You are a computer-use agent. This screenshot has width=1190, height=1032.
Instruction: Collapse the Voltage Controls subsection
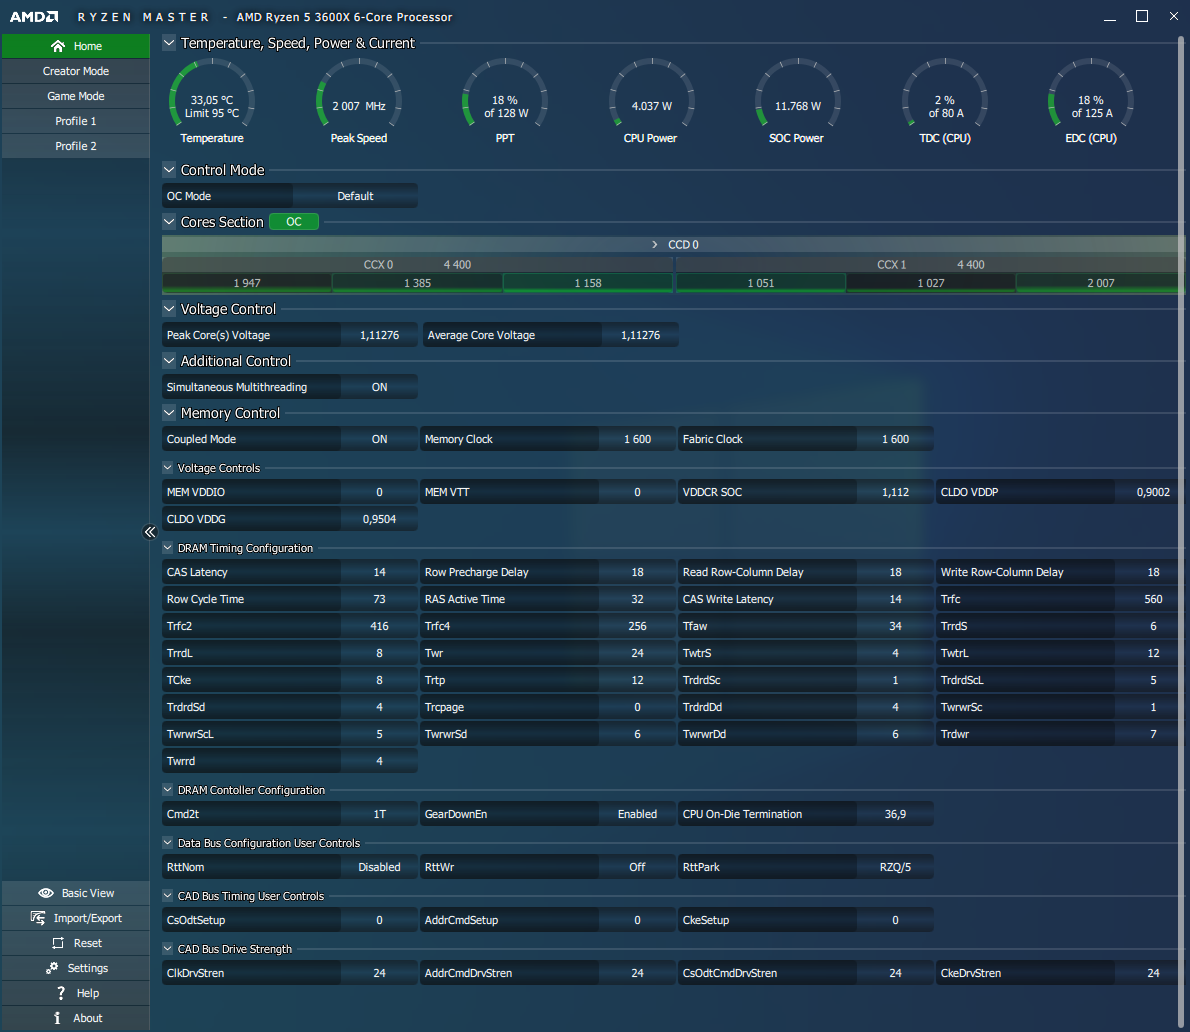point(168,467)
